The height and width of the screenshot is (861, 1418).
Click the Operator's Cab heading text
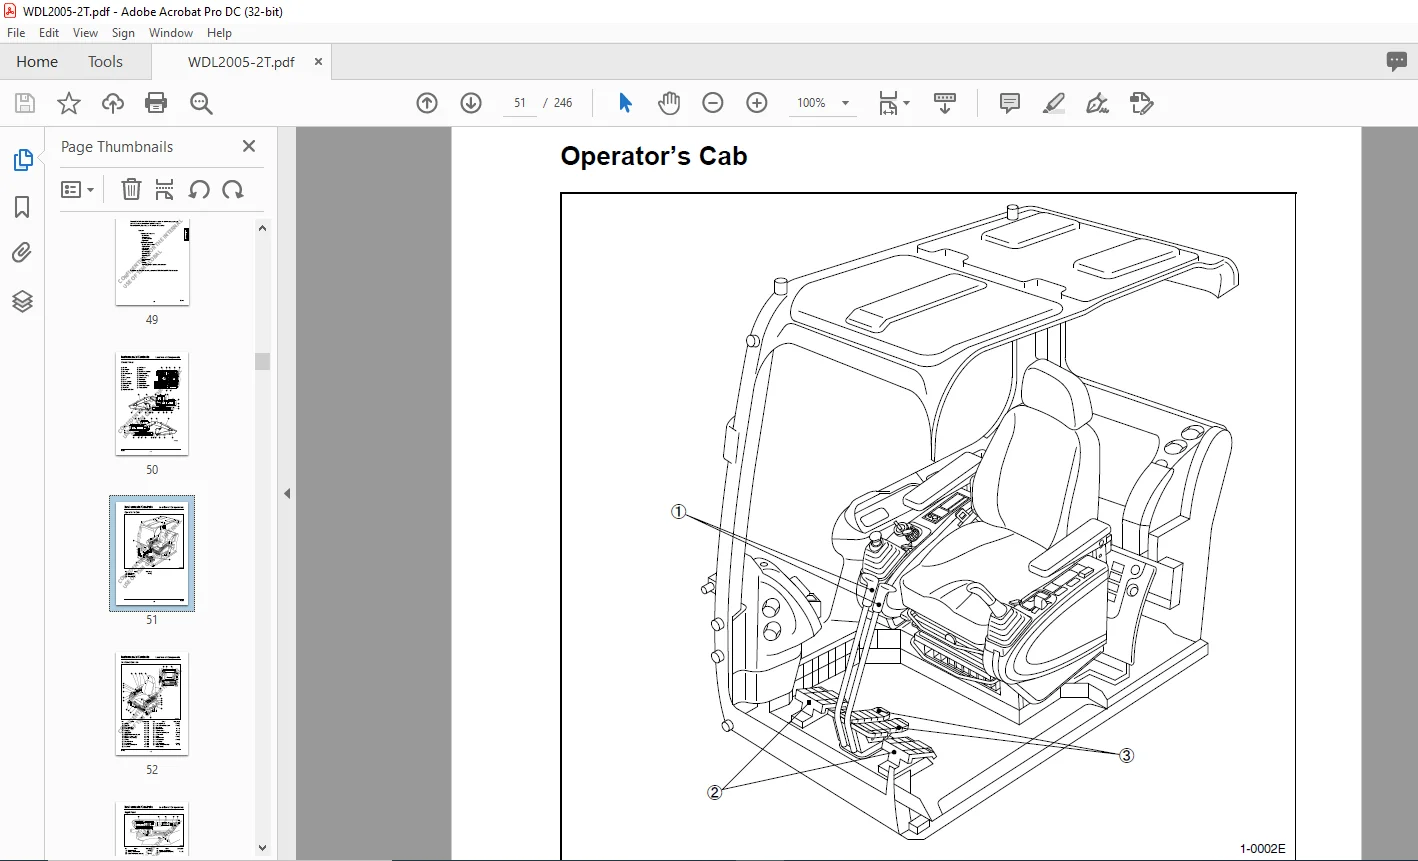(654, 156)
